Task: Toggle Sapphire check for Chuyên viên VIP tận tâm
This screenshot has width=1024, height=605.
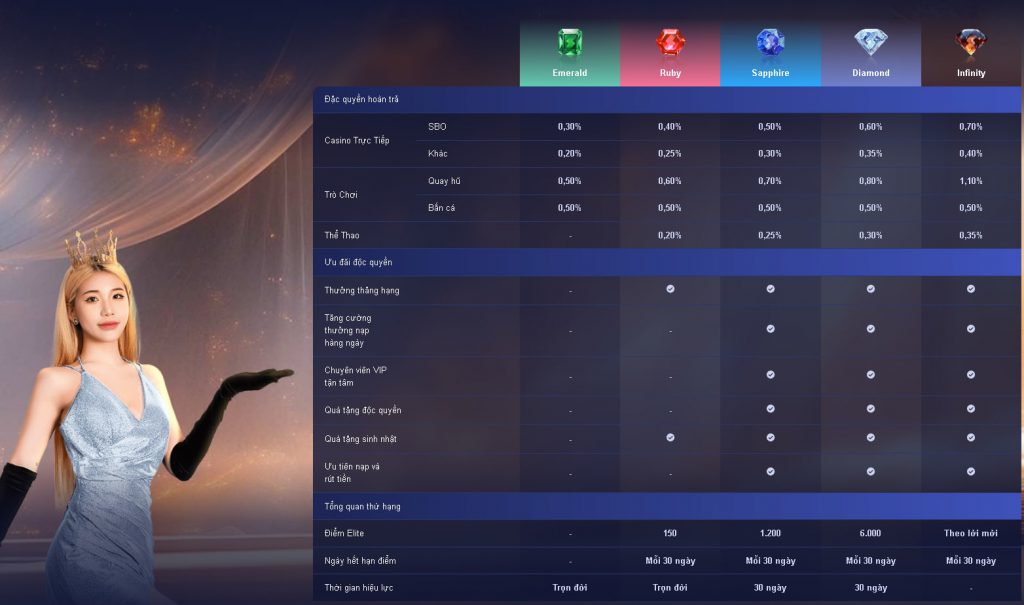Action: [770, 375]
